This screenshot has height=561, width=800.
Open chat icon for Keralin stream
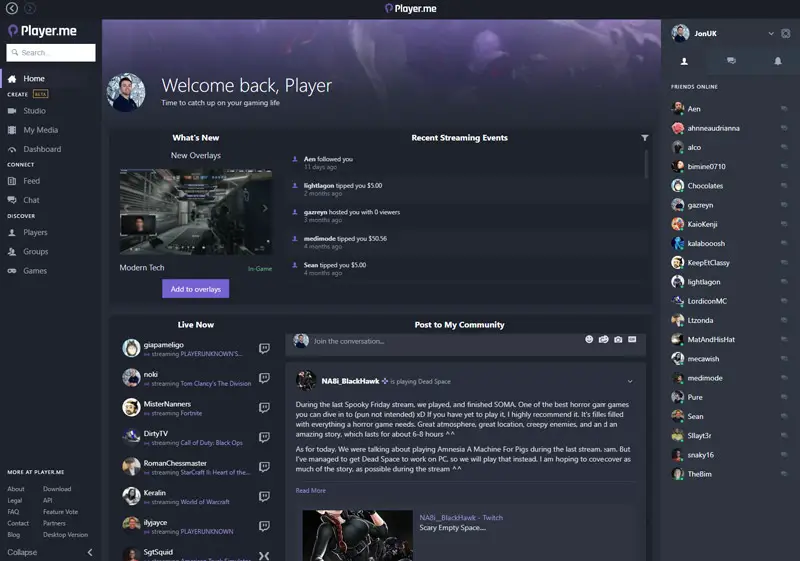(264, 496)
